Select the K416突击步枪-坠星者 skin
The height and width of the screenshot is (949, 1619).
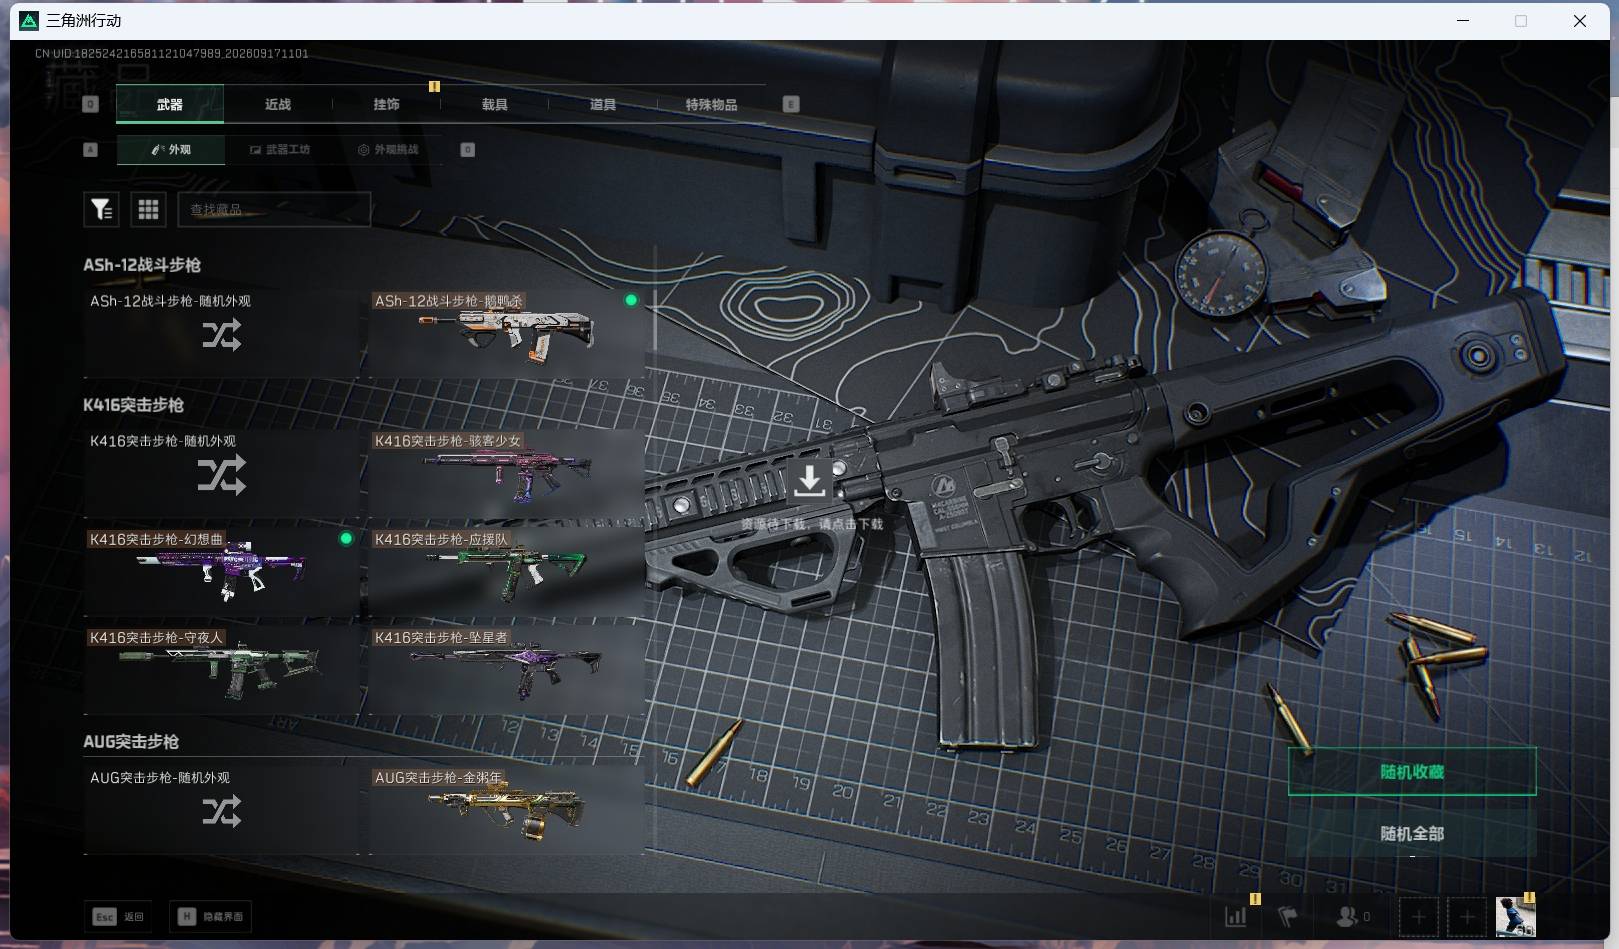pos(506,669)
